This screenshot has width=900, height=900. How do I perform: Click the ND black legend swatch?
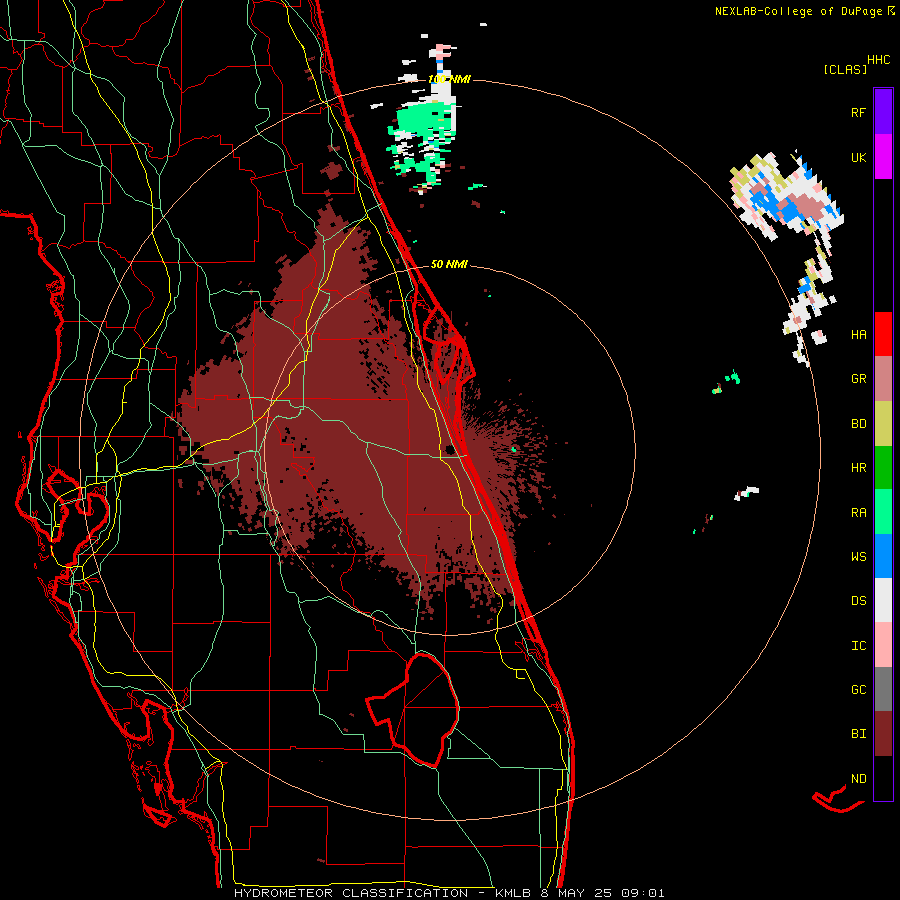(x=883, y=778)
